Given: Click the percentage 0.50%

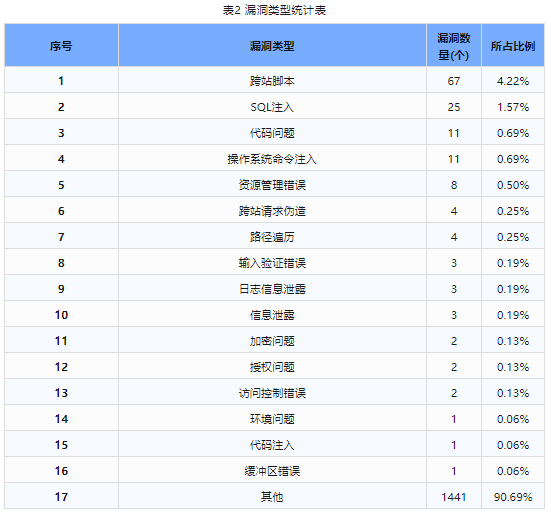Looking at the screenshot, I should click(x=513, y=185).
